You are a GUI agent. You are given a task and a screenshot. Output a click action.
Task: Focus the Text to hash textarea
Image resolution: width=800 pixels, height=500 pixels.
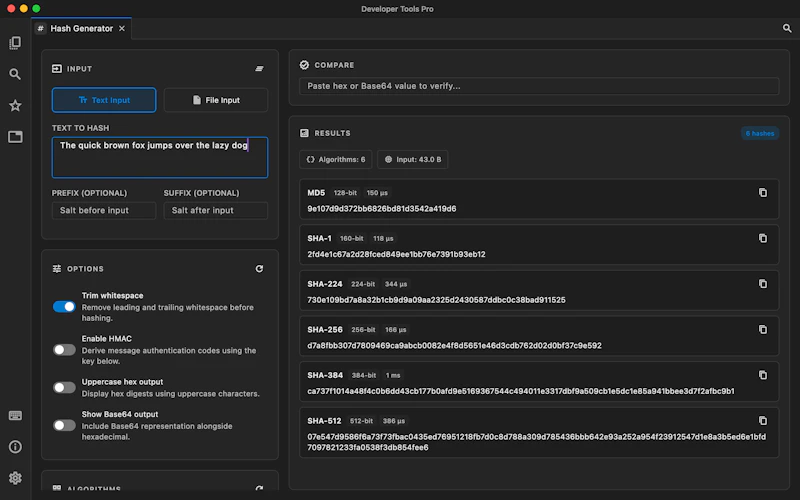point(160,157)
